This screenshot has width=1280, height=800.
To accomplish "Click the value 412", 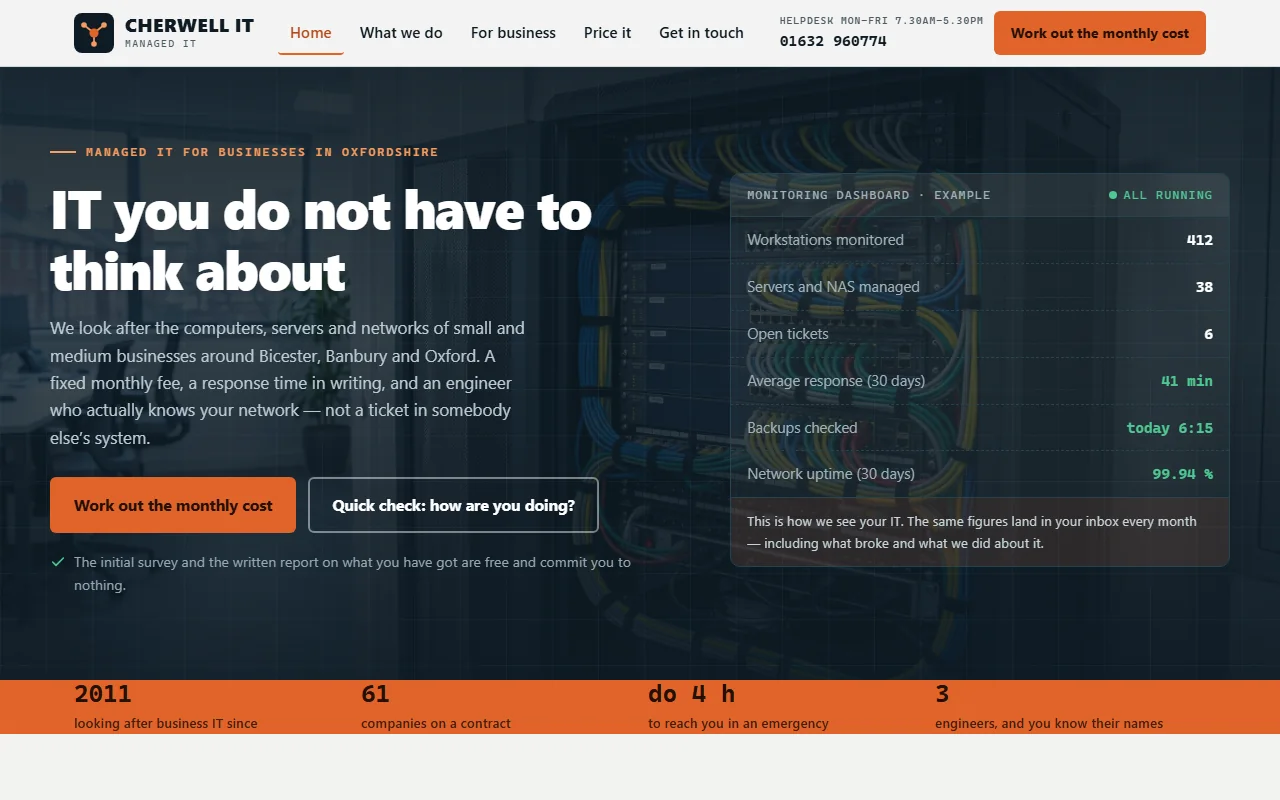I will click(x=1199, y=240).
